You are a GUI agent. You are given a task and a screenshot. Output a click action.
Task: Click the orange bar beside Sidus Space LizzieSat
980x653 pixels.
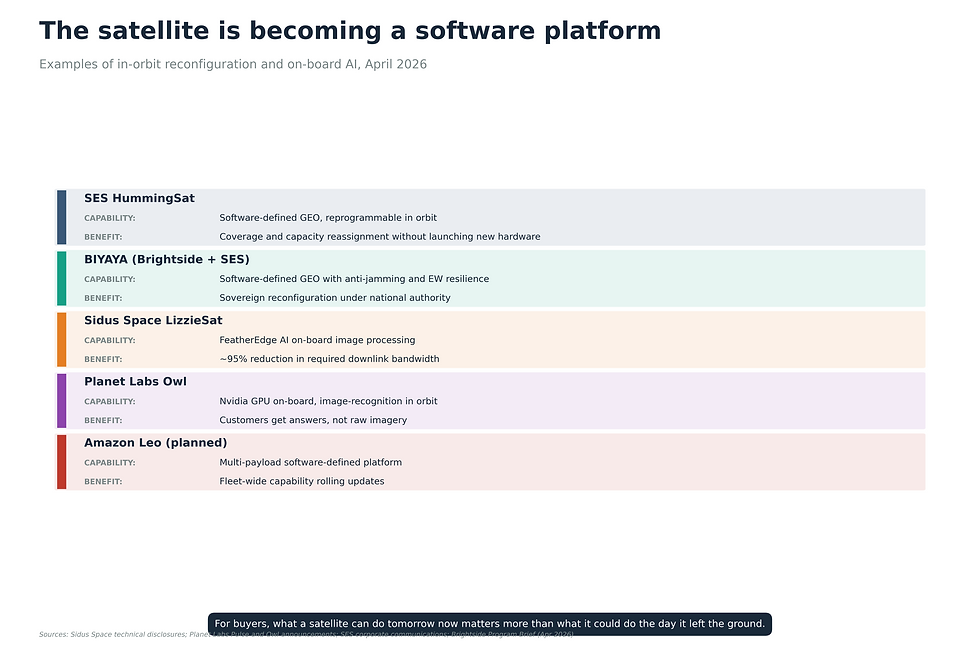pyautogui.click(x=61, y=340)
